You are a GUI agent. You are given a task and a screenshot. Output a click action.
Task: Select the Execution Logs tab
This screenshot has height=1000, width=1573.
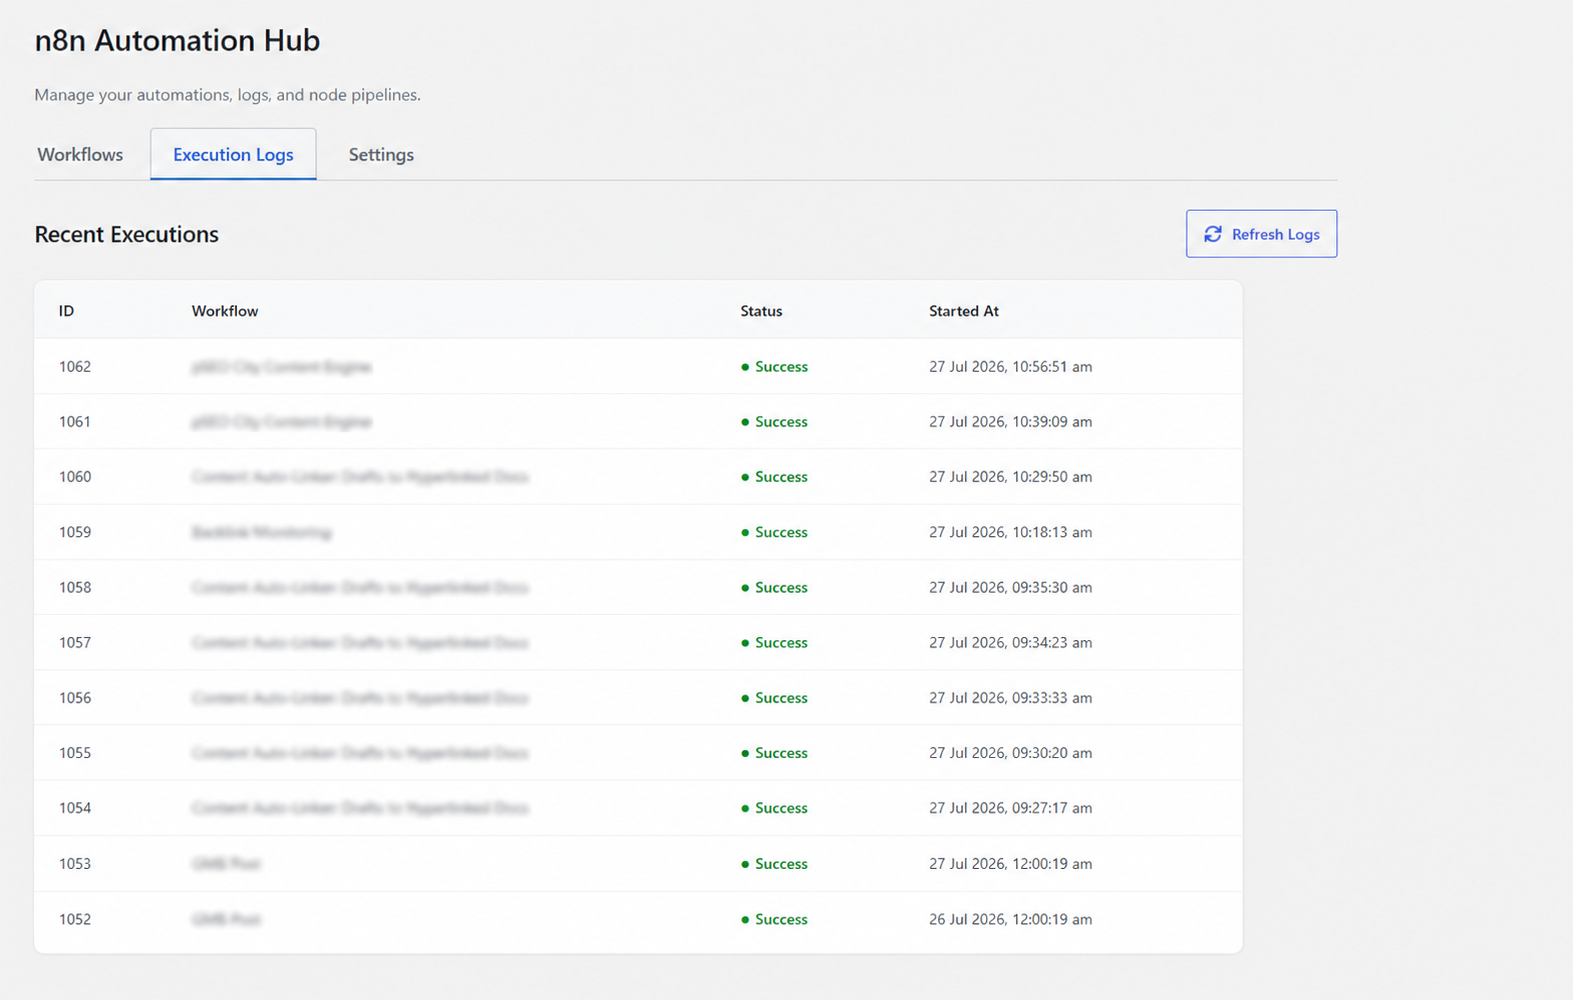[x=233, y=154]
